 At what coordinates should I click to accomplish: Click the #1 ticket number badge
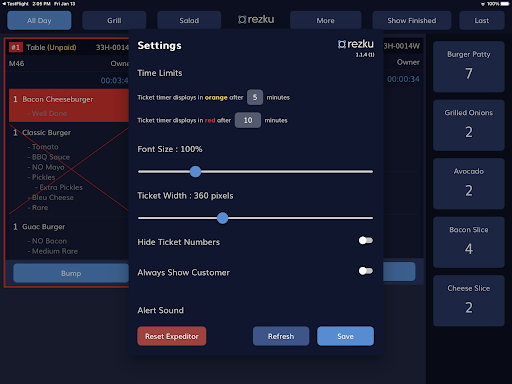pos(16,47)
